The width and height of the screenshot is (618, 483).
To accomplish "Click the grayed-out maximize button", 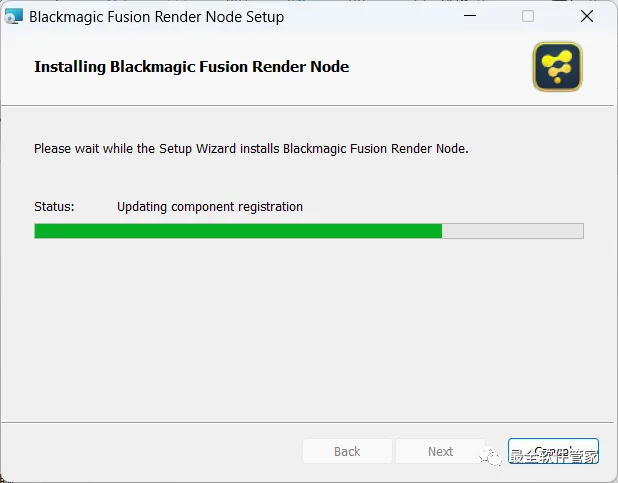I will (x=528, y=16).
